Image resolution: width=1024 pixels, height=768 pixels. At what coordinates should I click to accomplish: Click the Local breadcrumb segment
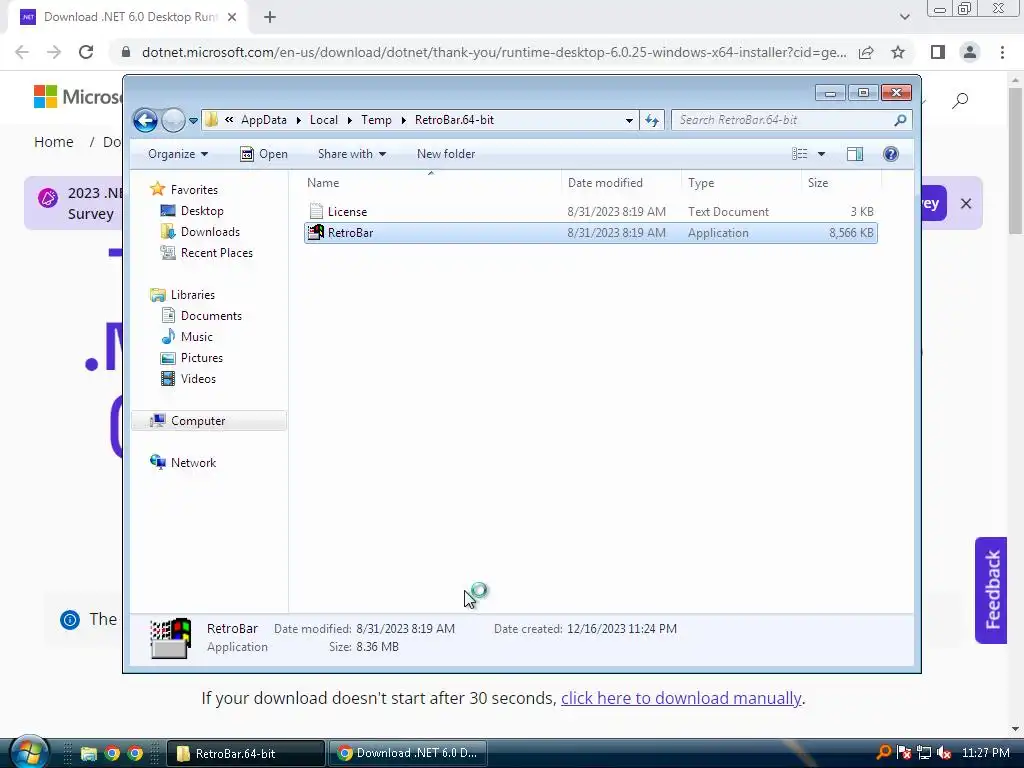click(x=324, y=120)
